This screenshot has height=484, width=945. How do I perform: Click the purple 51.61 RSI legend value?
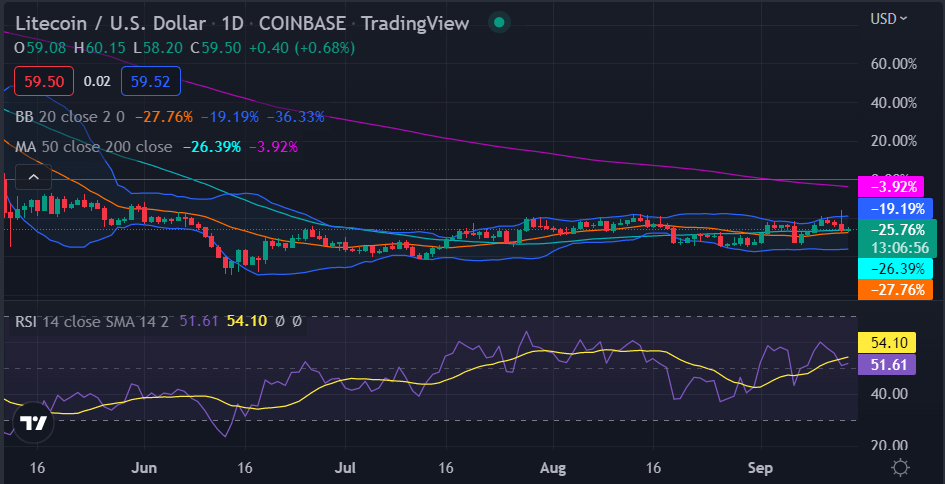pyautogui.click(x=199, y=321)
